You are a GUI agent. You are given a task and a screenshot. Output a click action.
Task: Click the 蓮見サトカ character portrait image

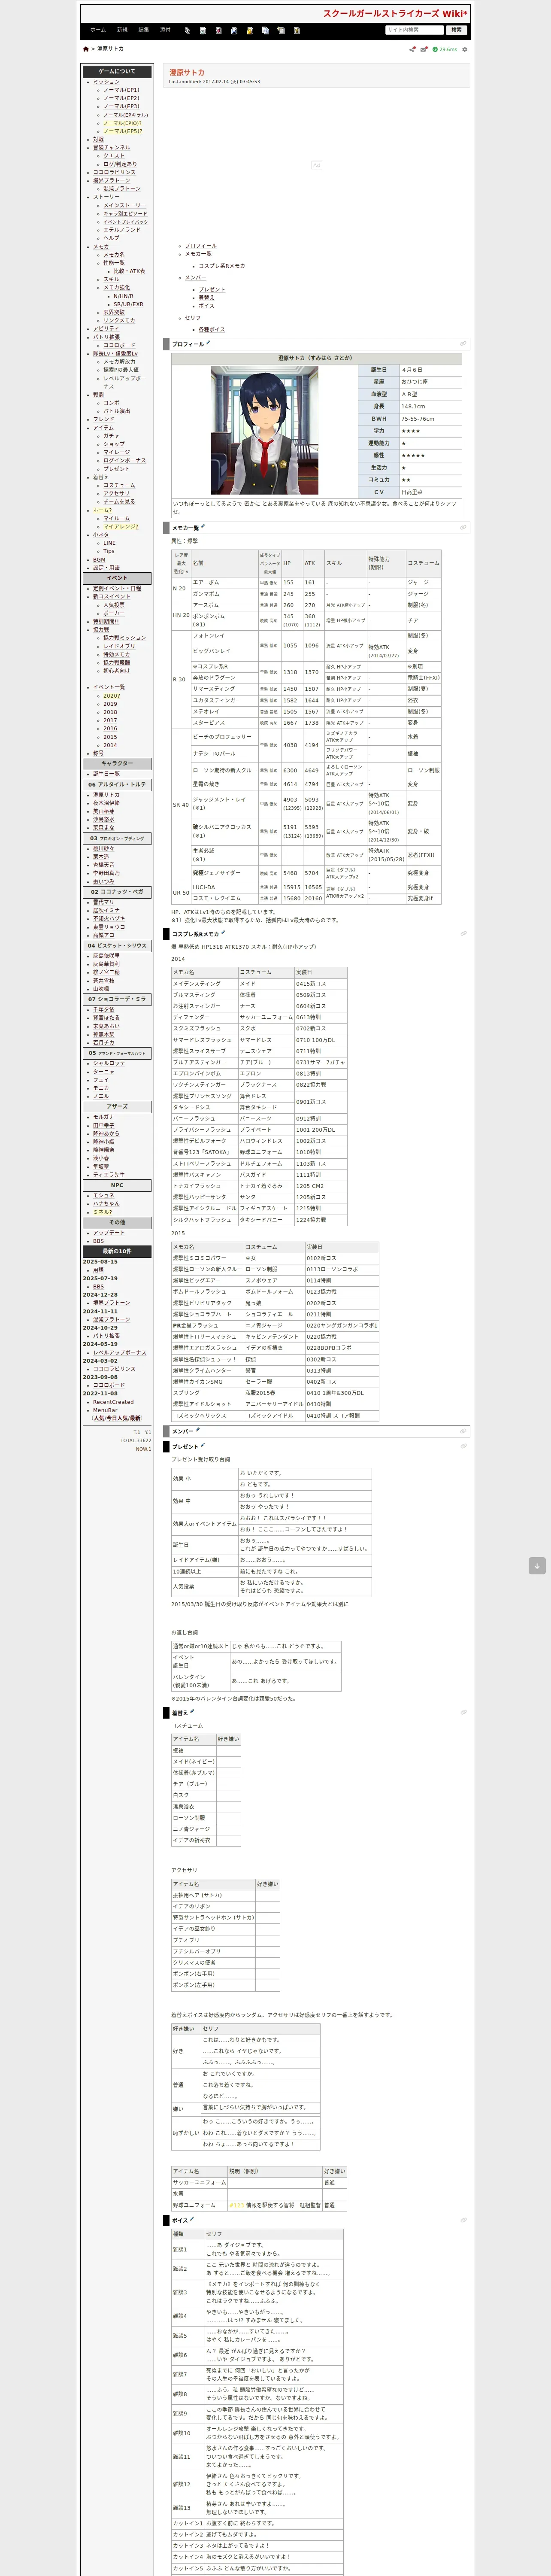coord(265,430)
